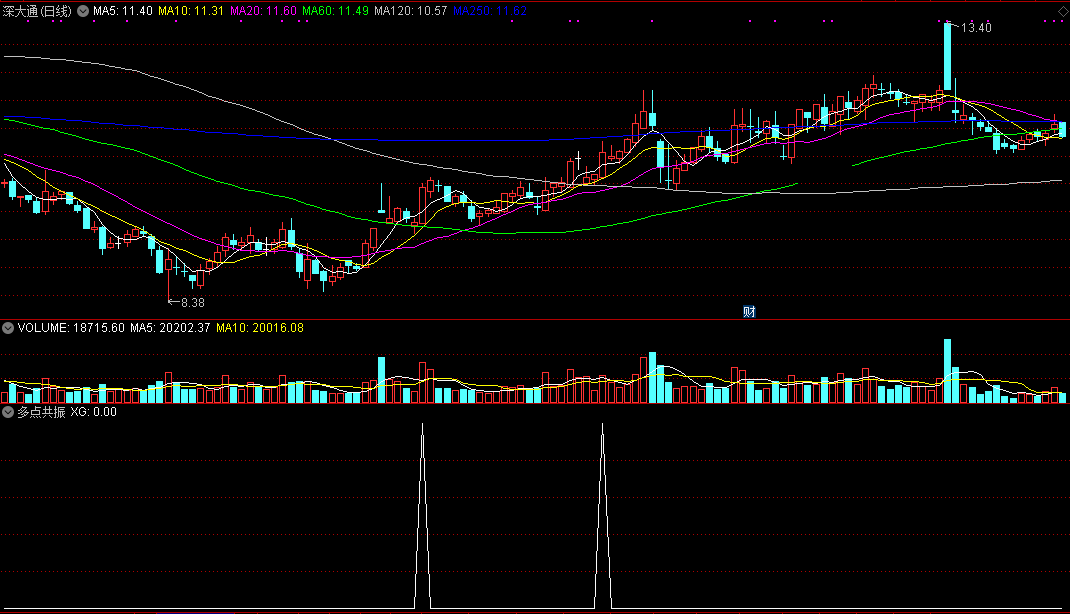Open the 多点共振 indicator dropdown arrow

[x=8, y=412]
